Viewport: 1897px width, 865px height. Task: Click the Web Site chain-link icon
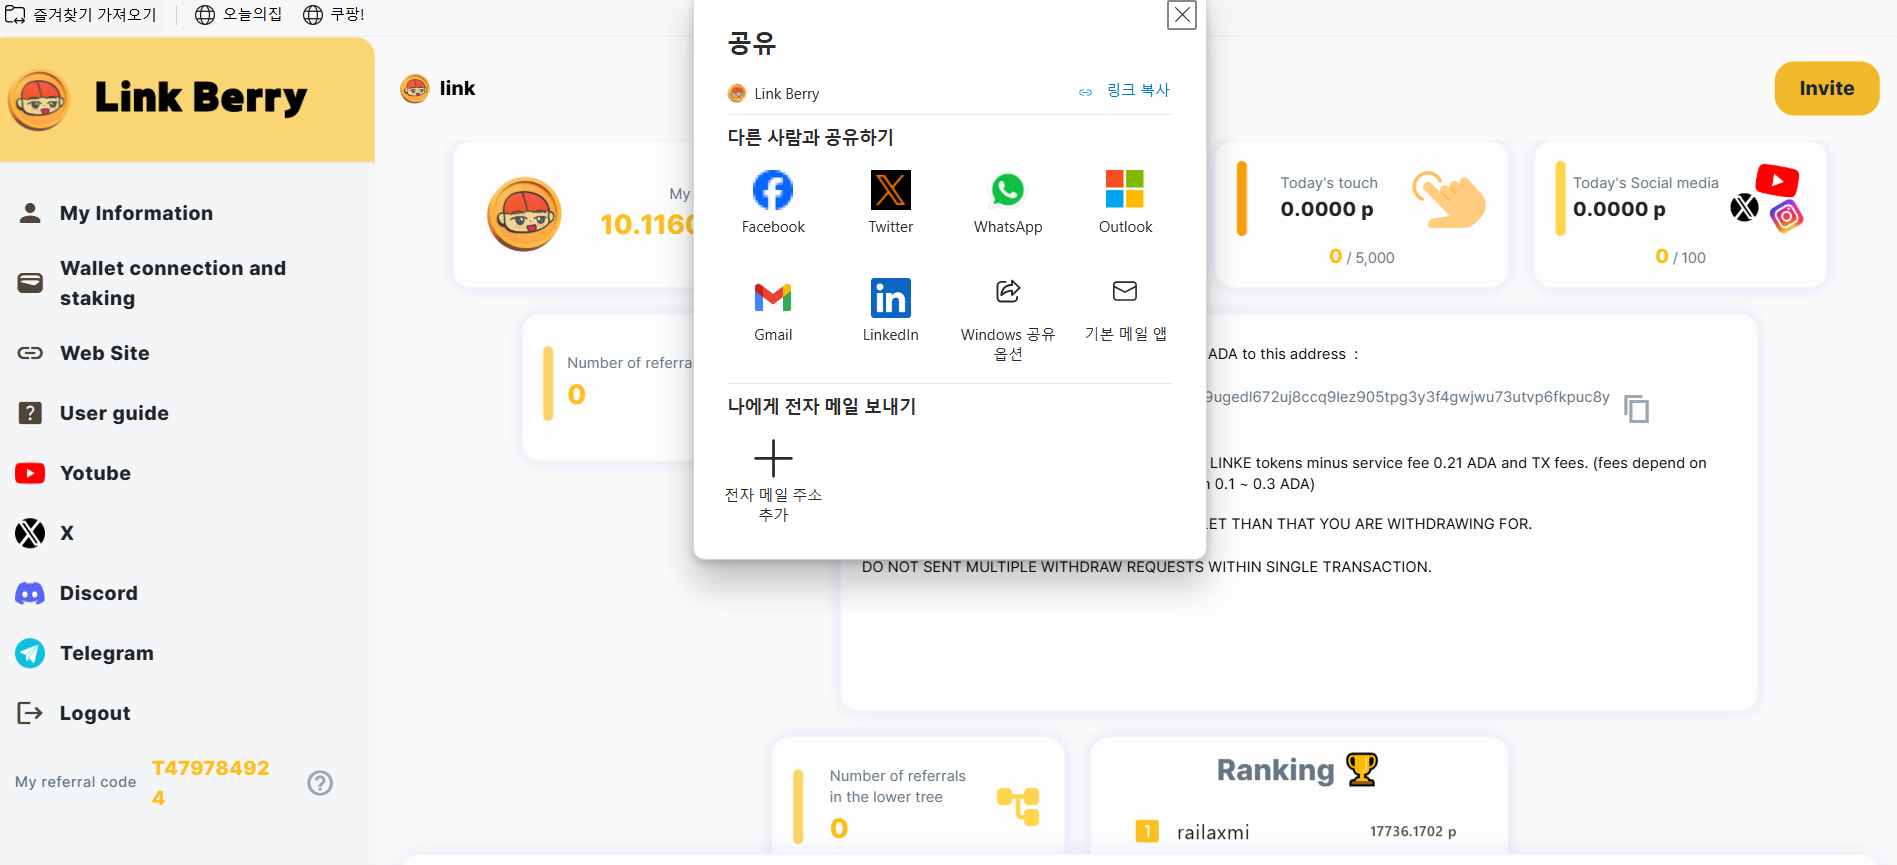31,353
